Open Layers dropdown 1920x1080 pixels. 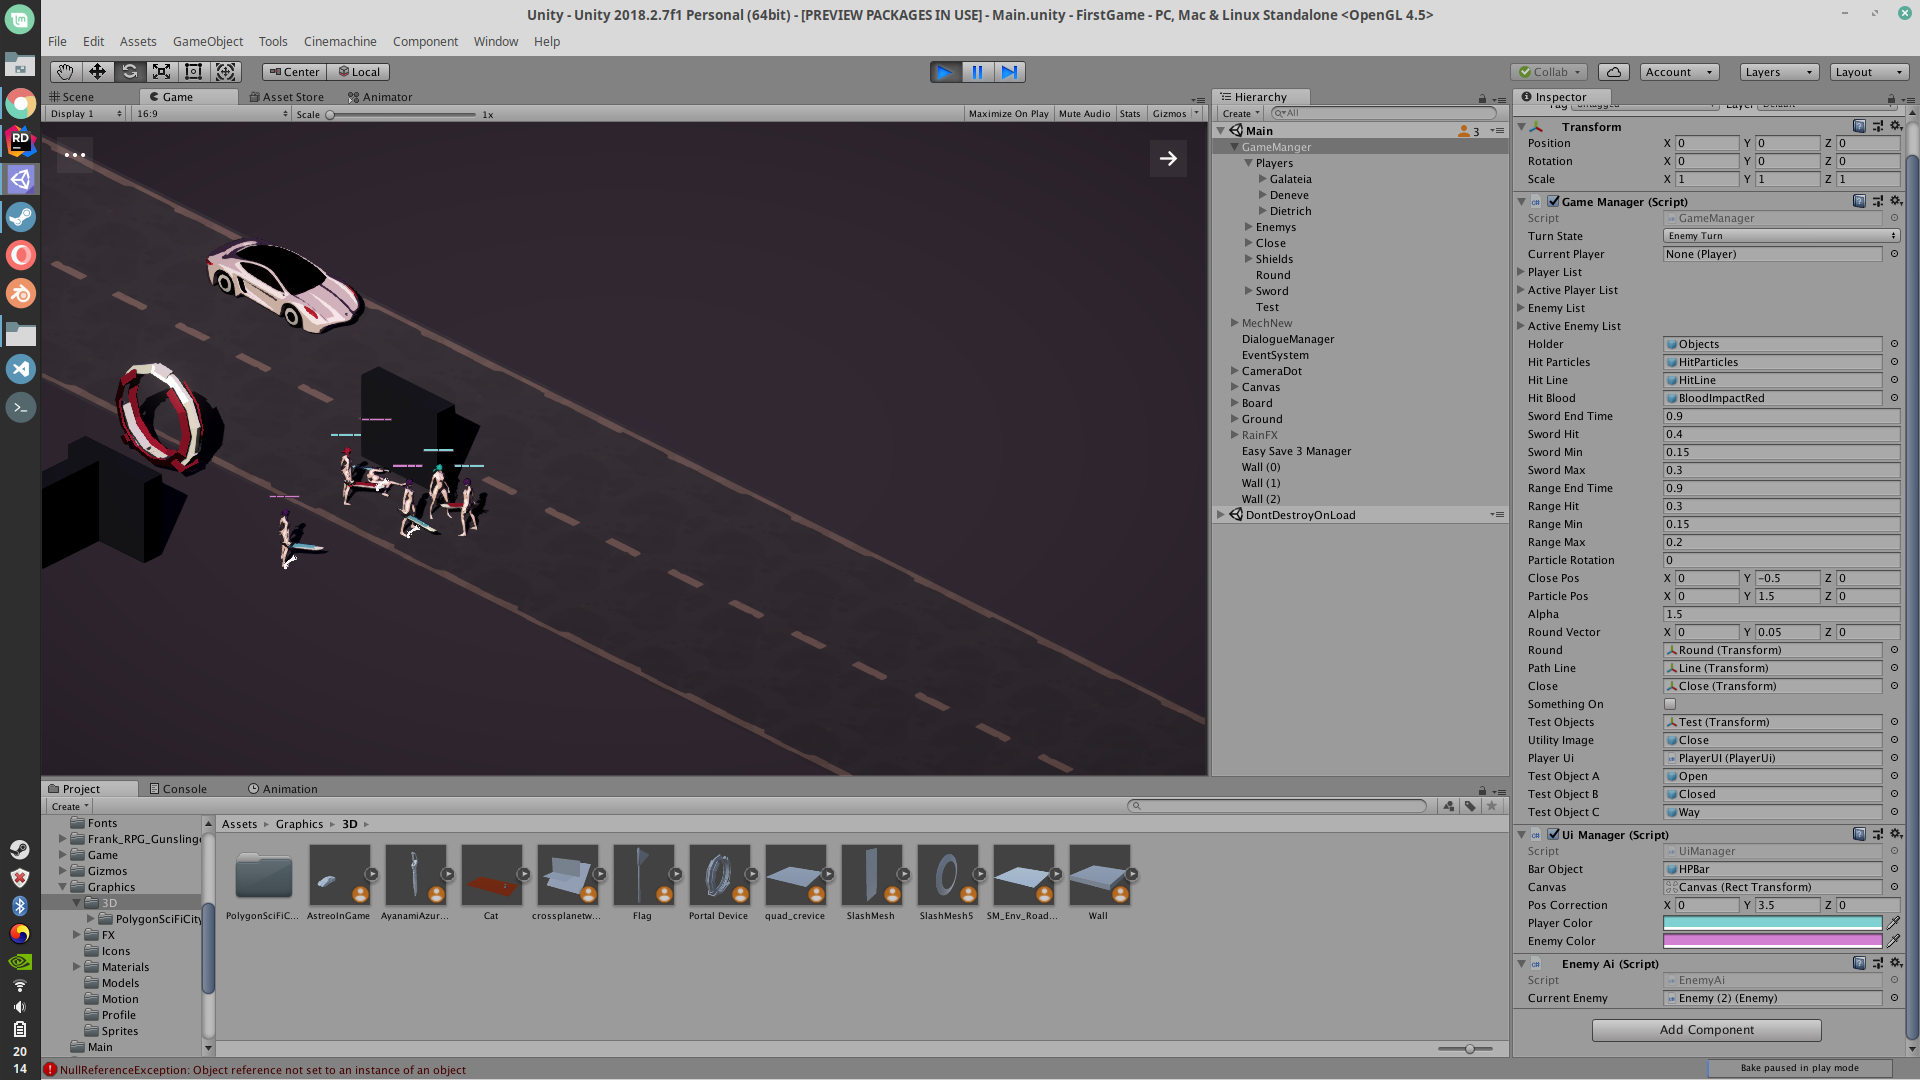point(1779,72)
